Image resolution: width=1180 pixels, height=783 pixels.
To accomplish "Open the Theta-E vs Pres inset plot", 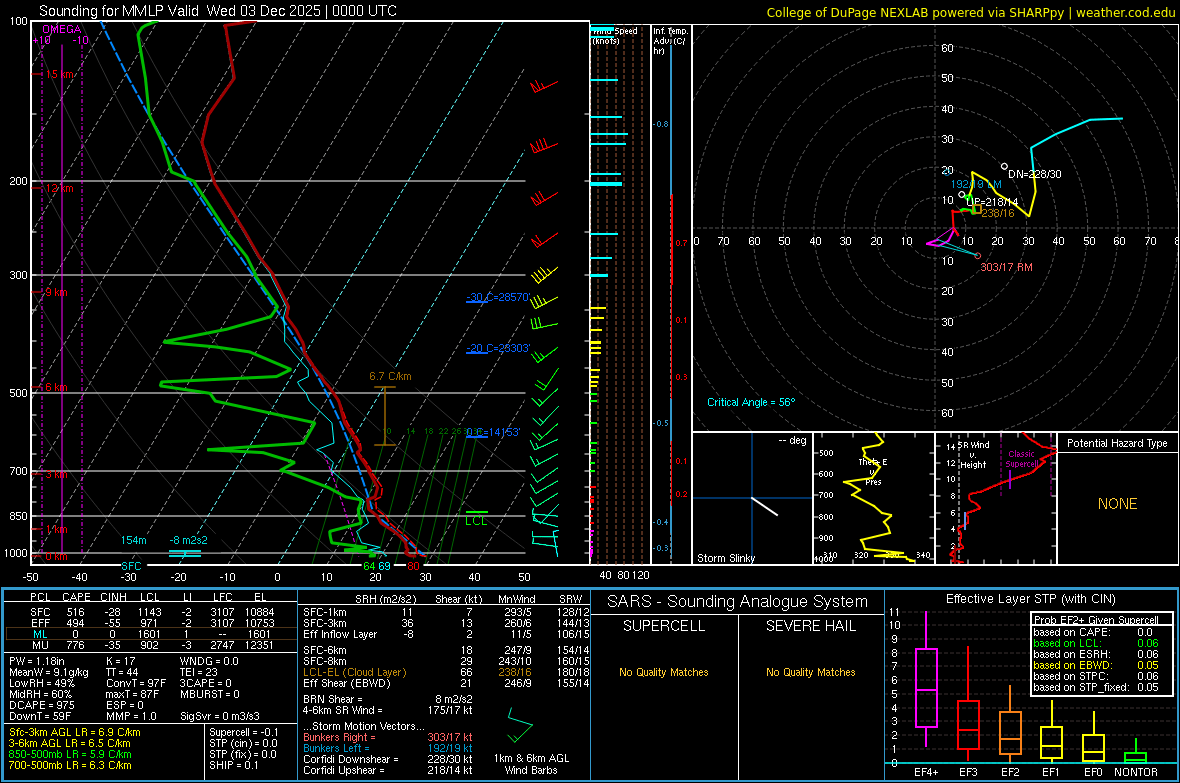I will click(x=874, y=498).
